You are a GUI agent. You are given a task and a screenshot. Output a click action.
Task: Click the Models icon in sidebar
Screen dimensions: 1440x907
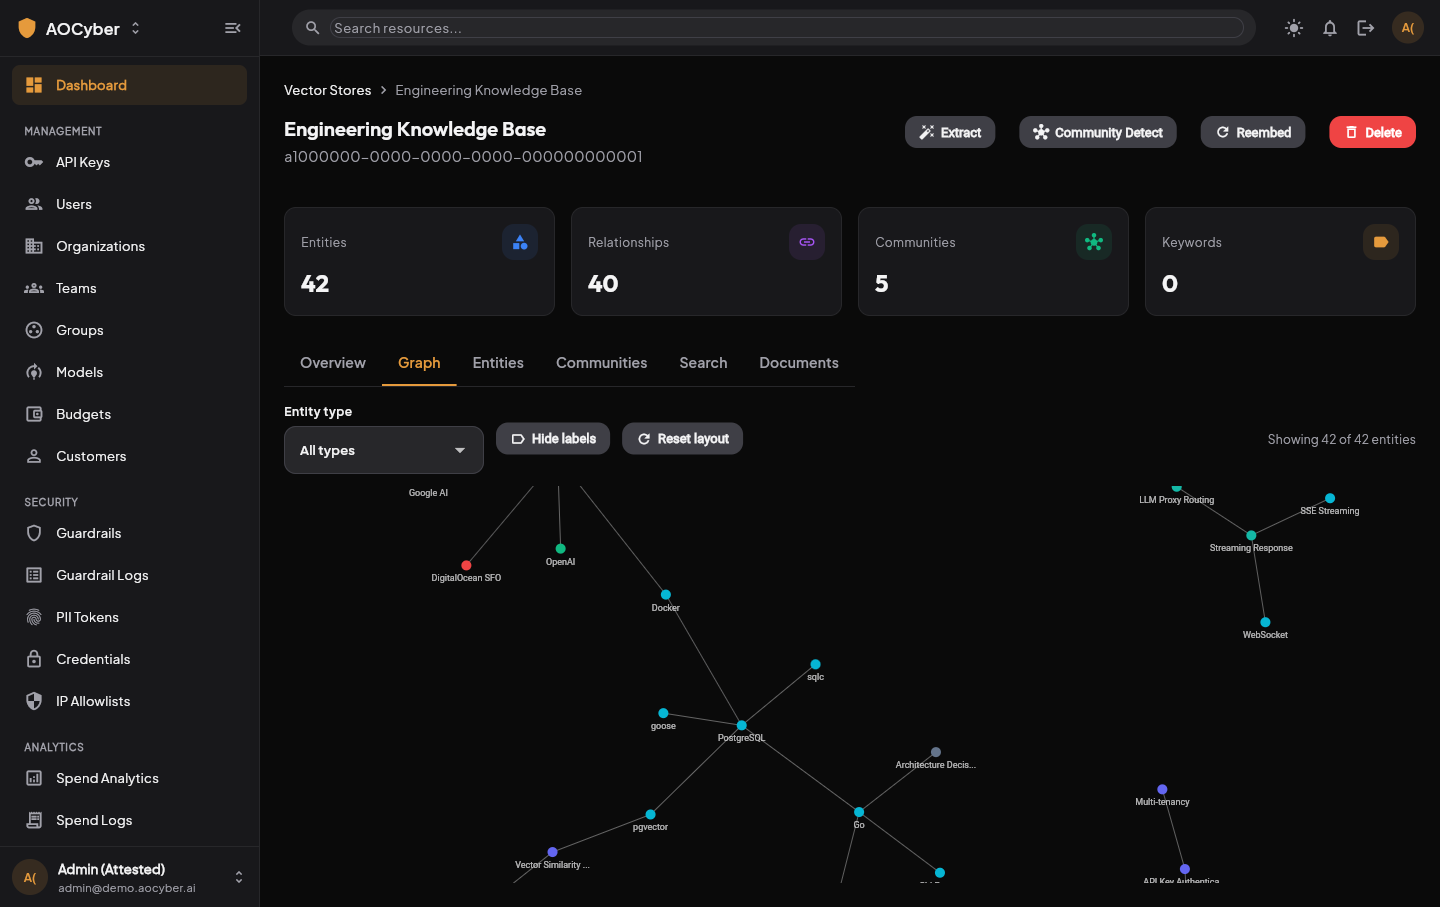pyautogui.click(x=34, y=372)
